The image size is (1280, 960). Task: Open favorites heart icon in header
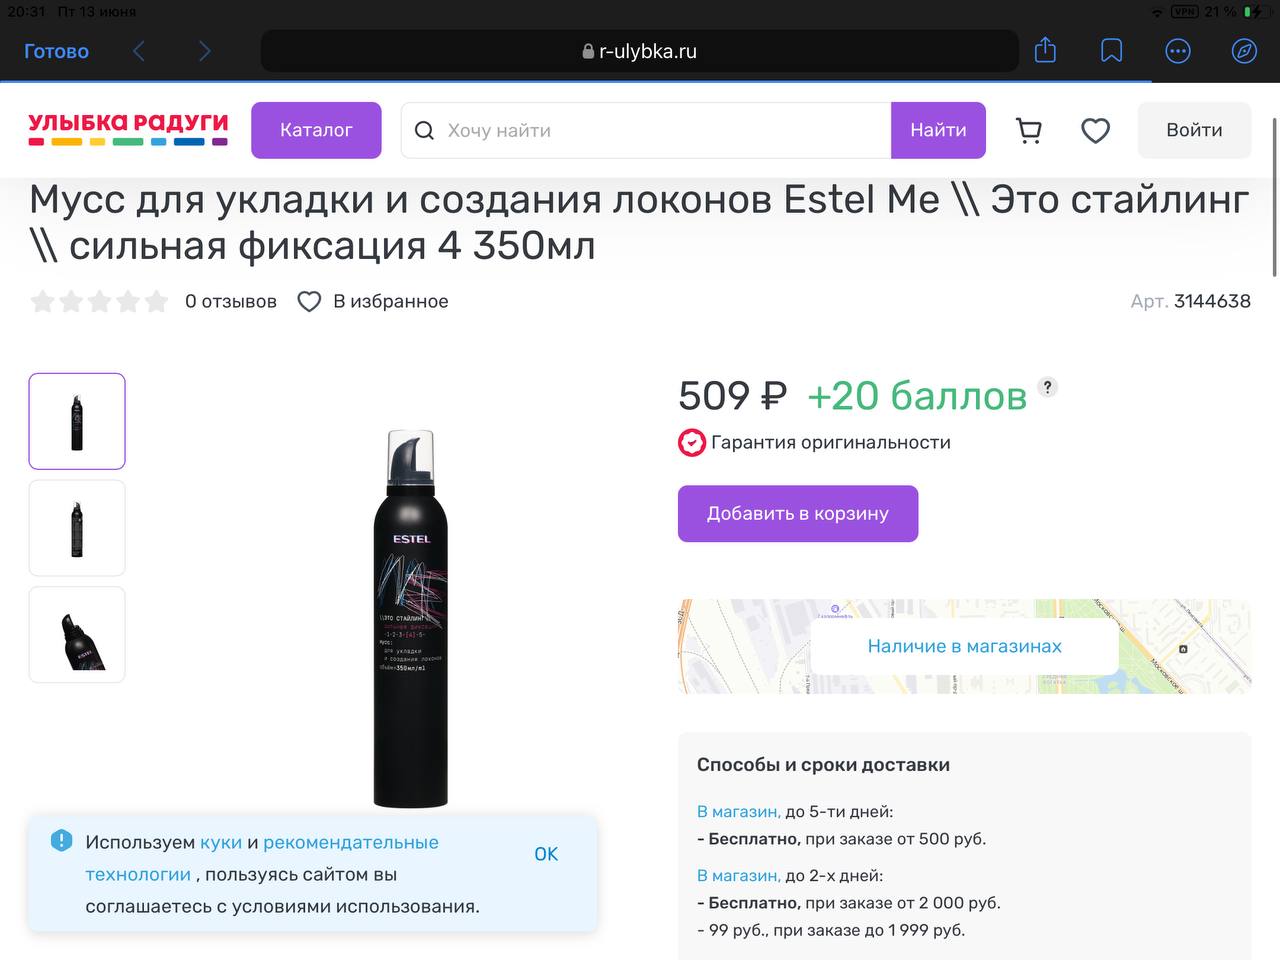coord(1095,131)
